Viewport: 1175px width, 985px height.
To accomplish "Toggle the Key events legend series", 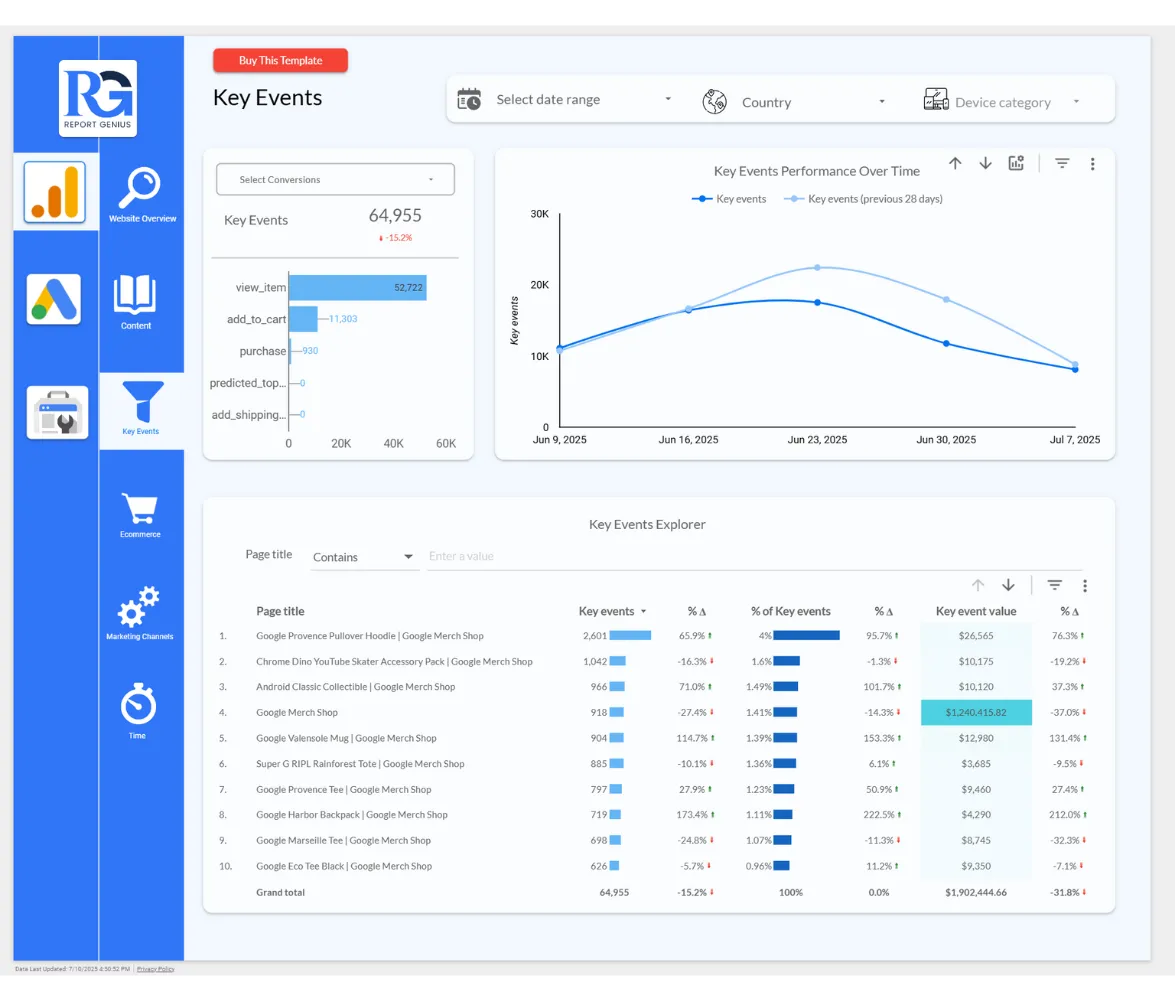I will click(x=728, y=199).
